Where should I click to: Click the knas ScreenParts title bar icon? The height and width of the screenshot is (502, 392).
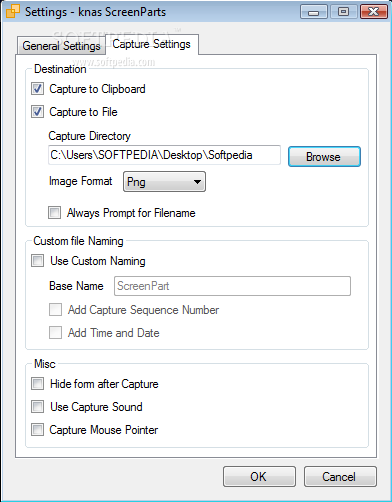(x=13, y=11)
